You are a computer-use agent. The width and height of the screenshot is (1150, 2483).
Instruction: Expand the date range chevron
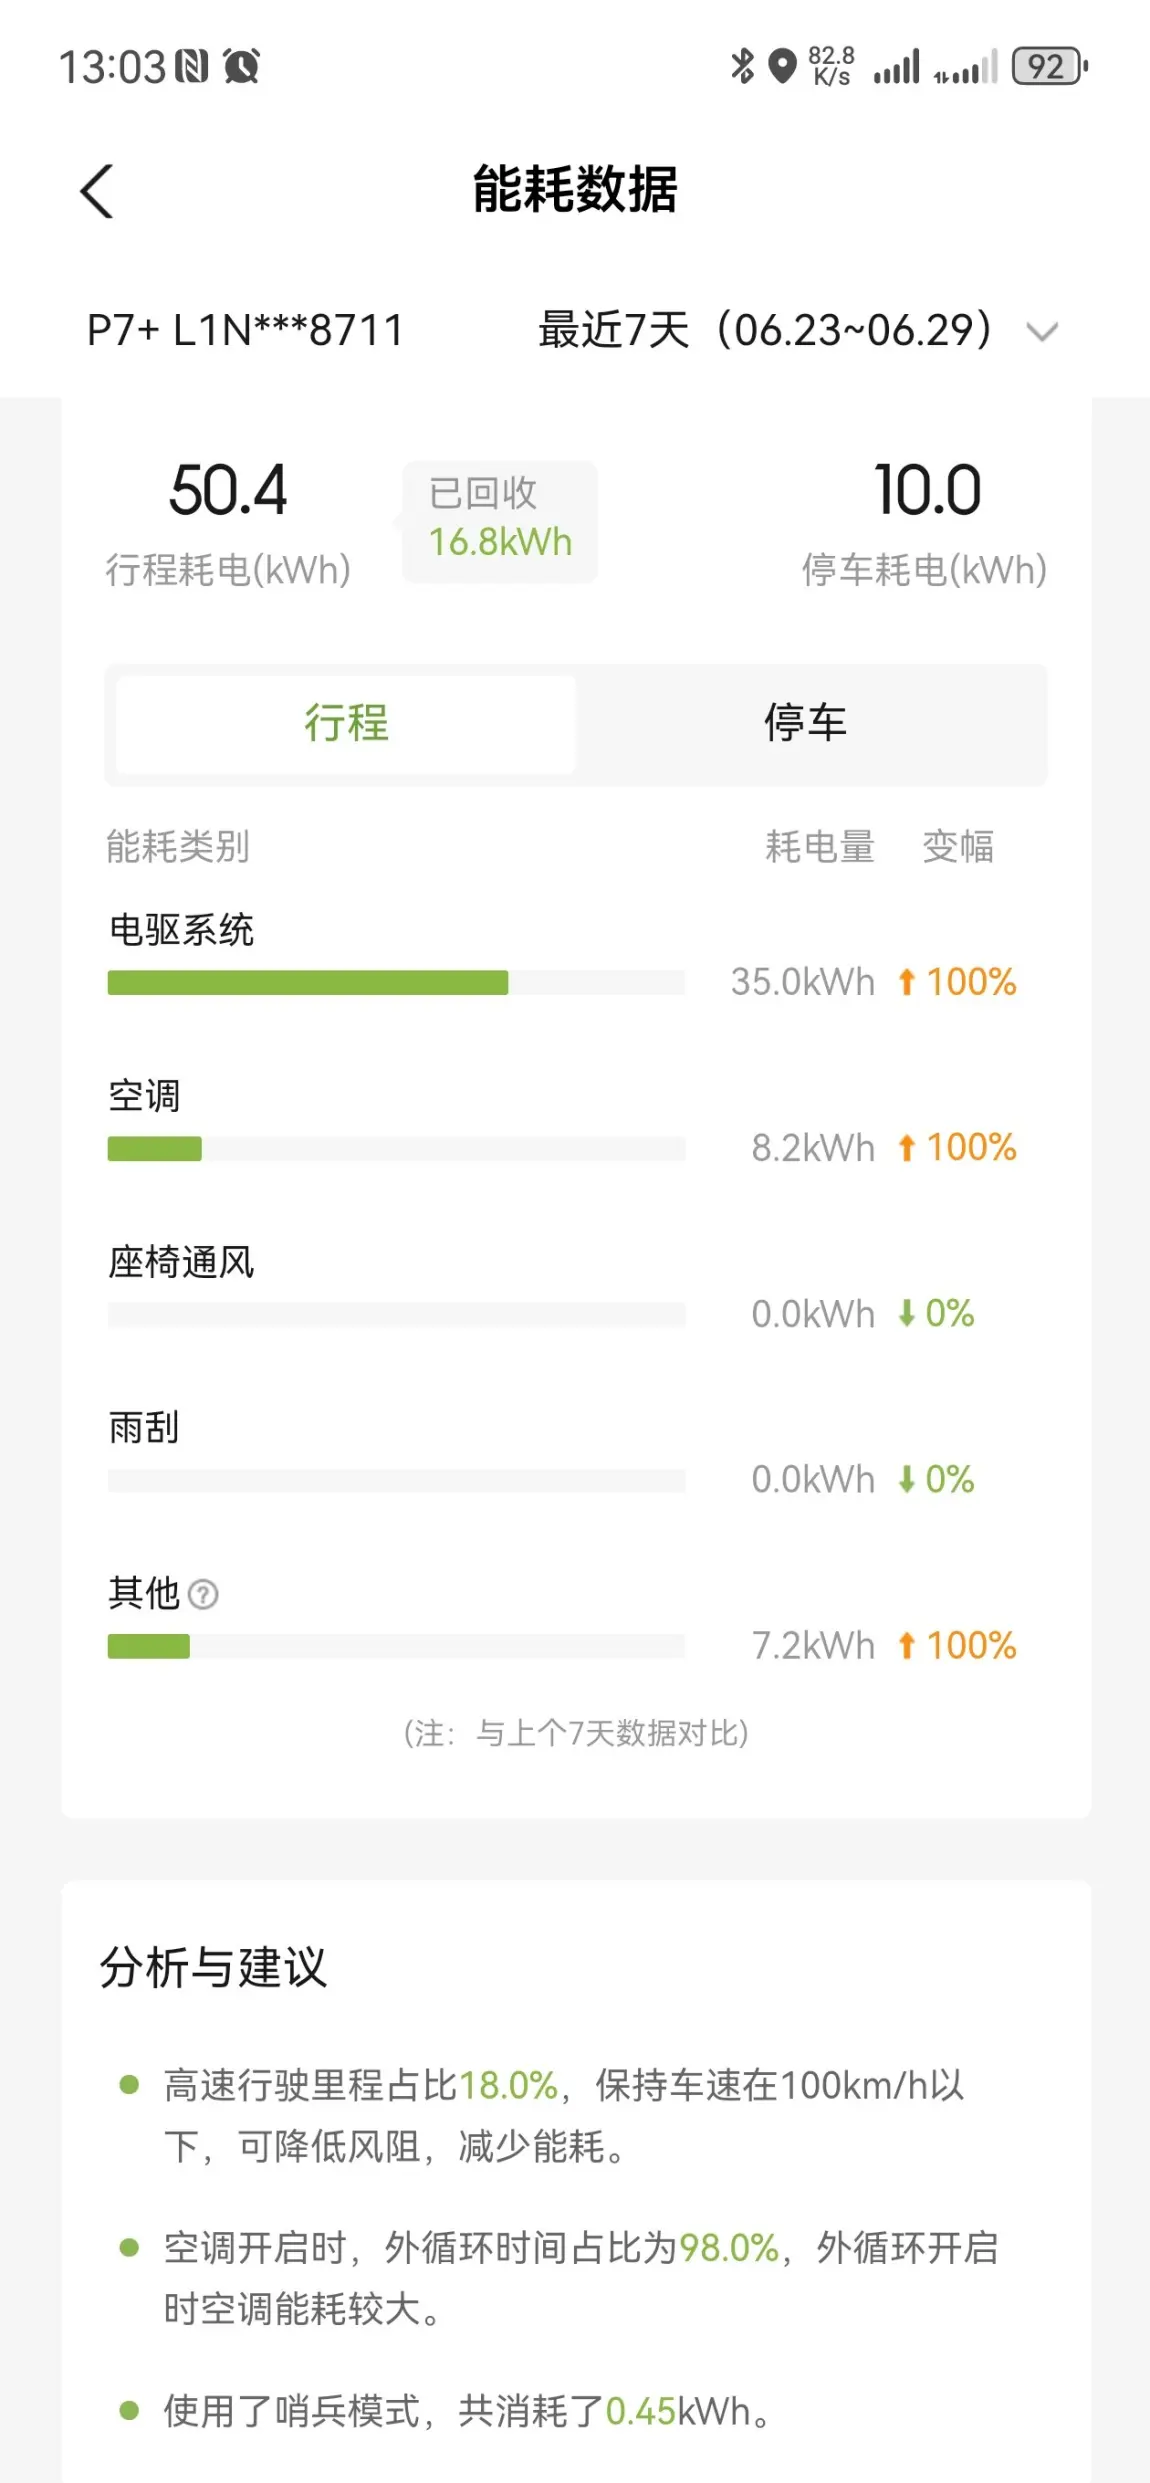point(1042,331)
